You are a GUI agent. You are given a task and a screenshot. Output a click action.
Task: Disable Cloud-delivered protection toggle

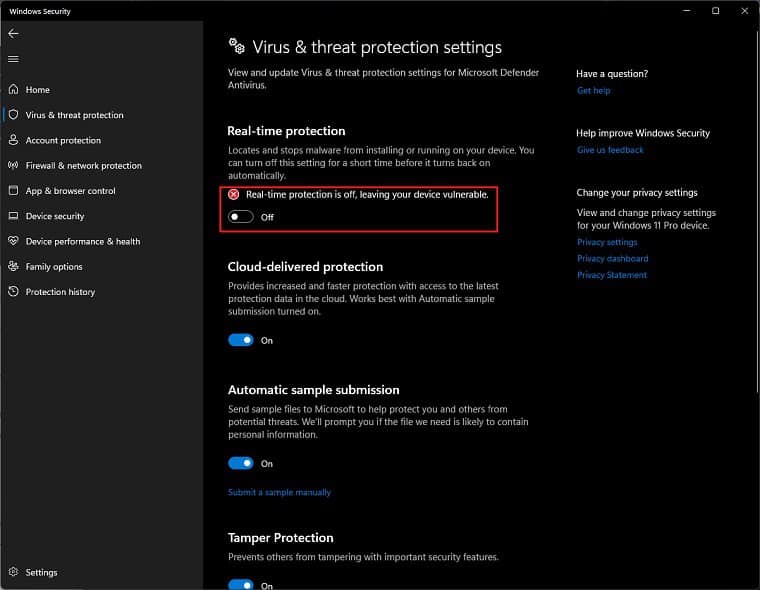(x=241, y=340)
